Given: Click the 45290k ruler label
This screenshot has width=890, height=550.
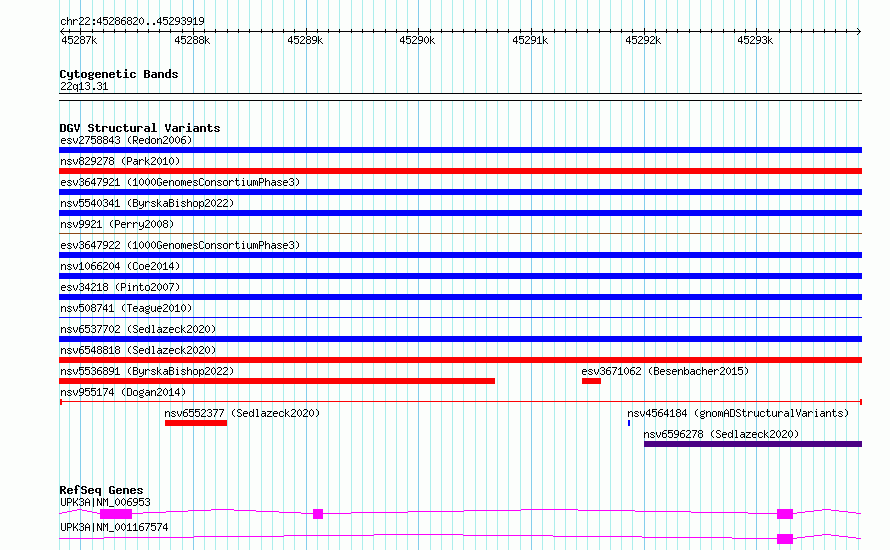Looking at the screenshot, I should point(417,40).
